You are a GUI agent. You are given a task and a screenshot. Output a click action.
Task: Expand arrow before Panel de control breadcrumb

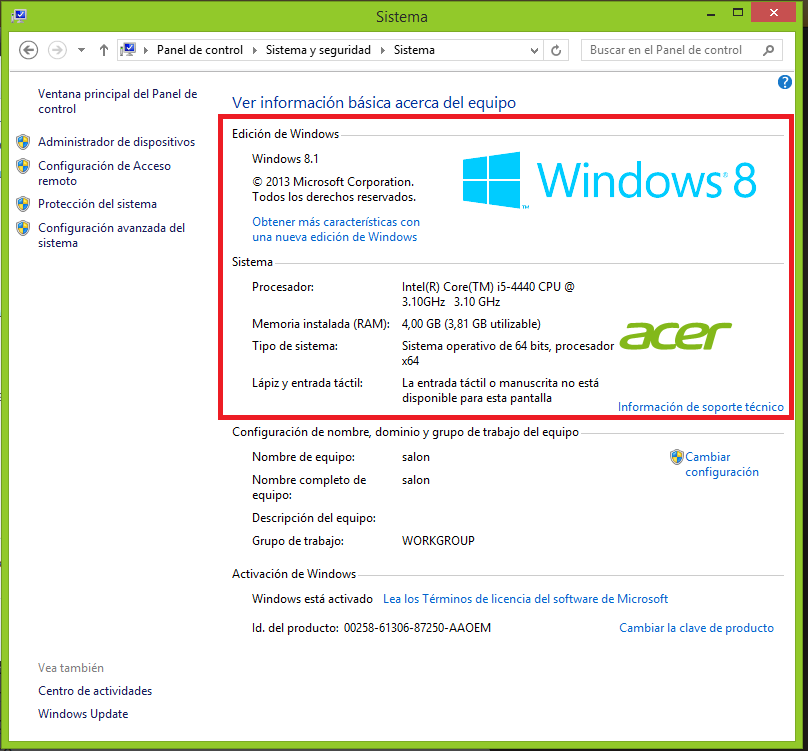tap(146, 50)
